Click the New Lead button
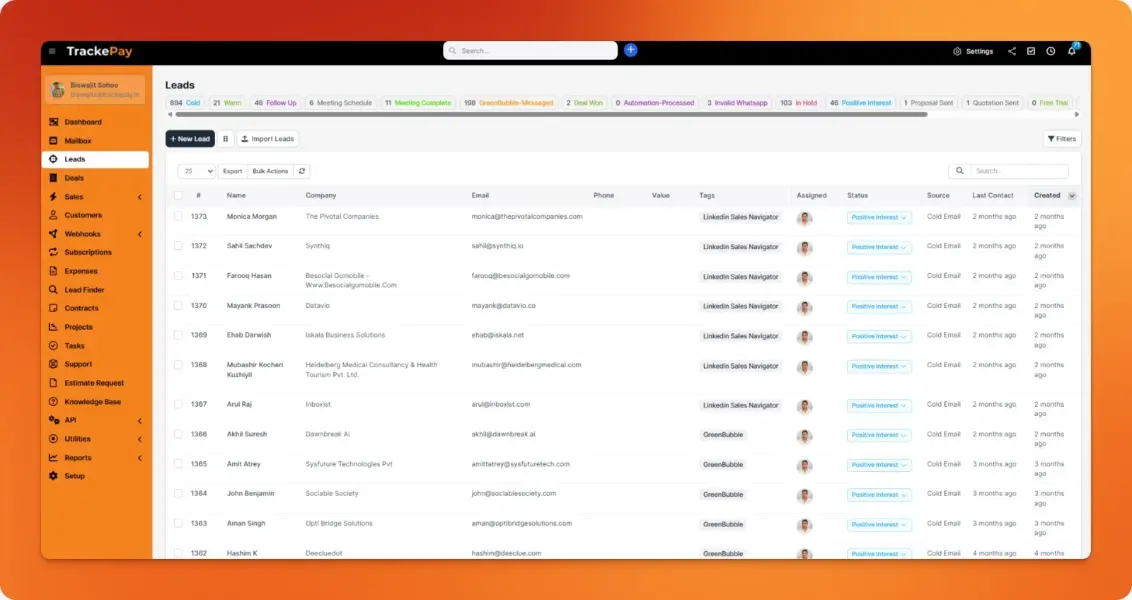The height and width of the screenshot is (600, 1132). tap(190, 139)
